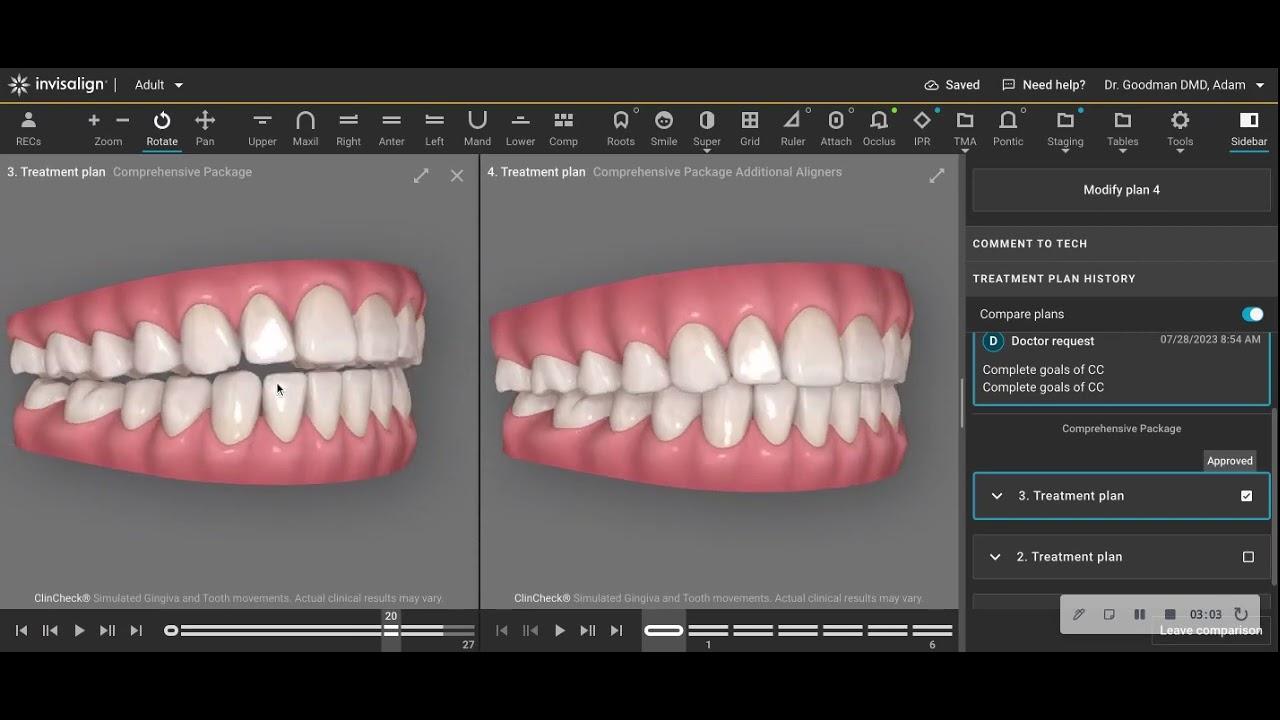Switch to the Right view
This screenshot has height=720, width=1280.
point(348,128)
